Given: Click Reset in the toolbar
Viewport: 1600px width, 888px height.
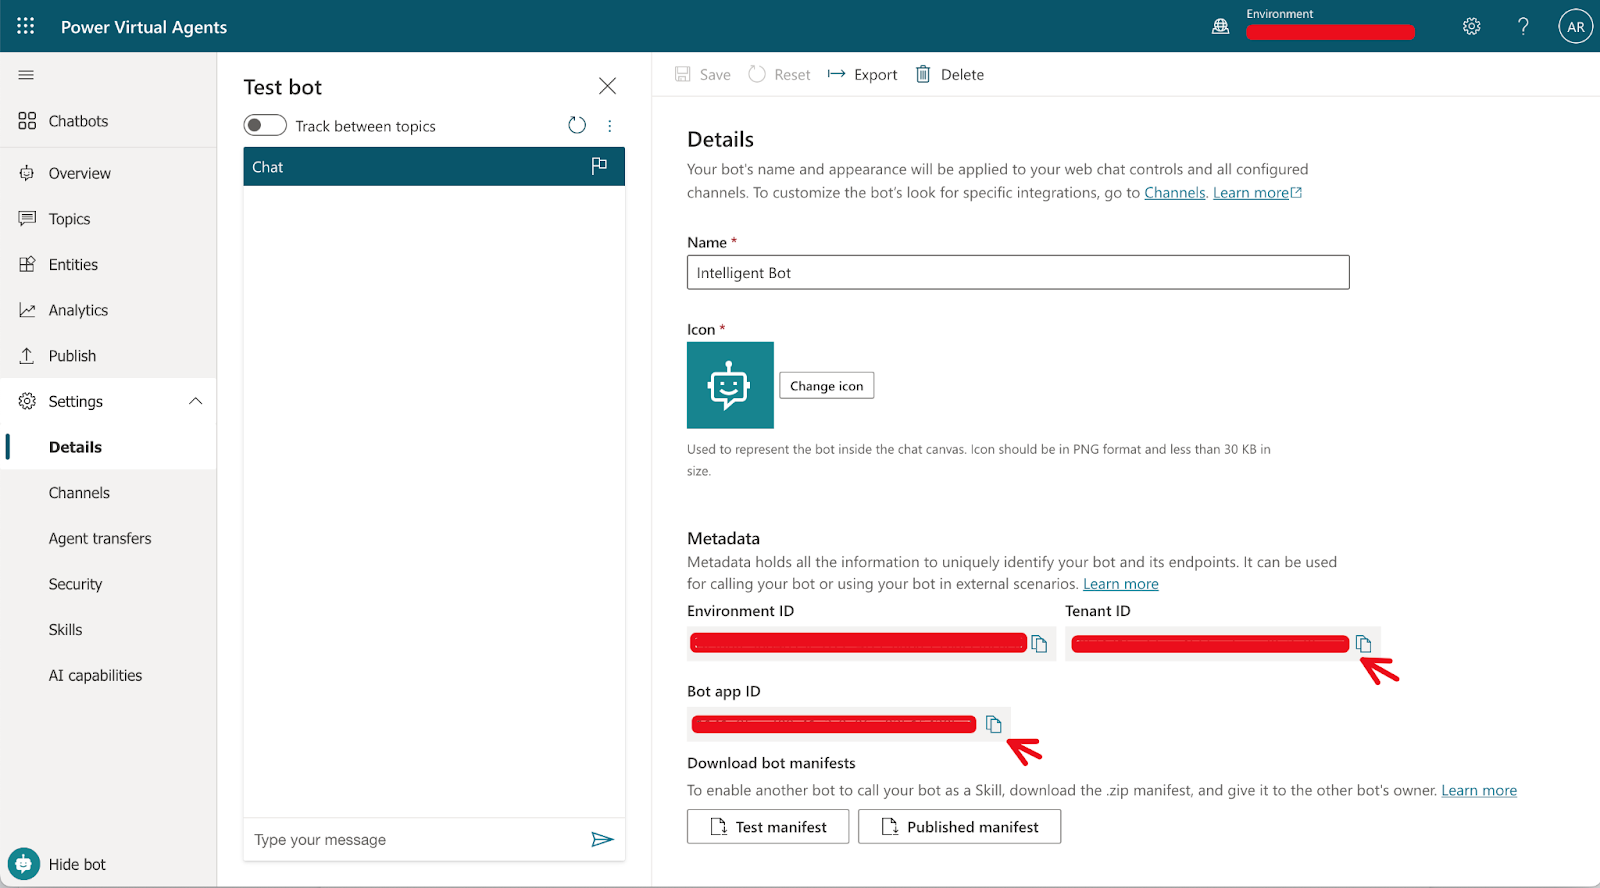Looking at the screenshot, I should [780, 74].
